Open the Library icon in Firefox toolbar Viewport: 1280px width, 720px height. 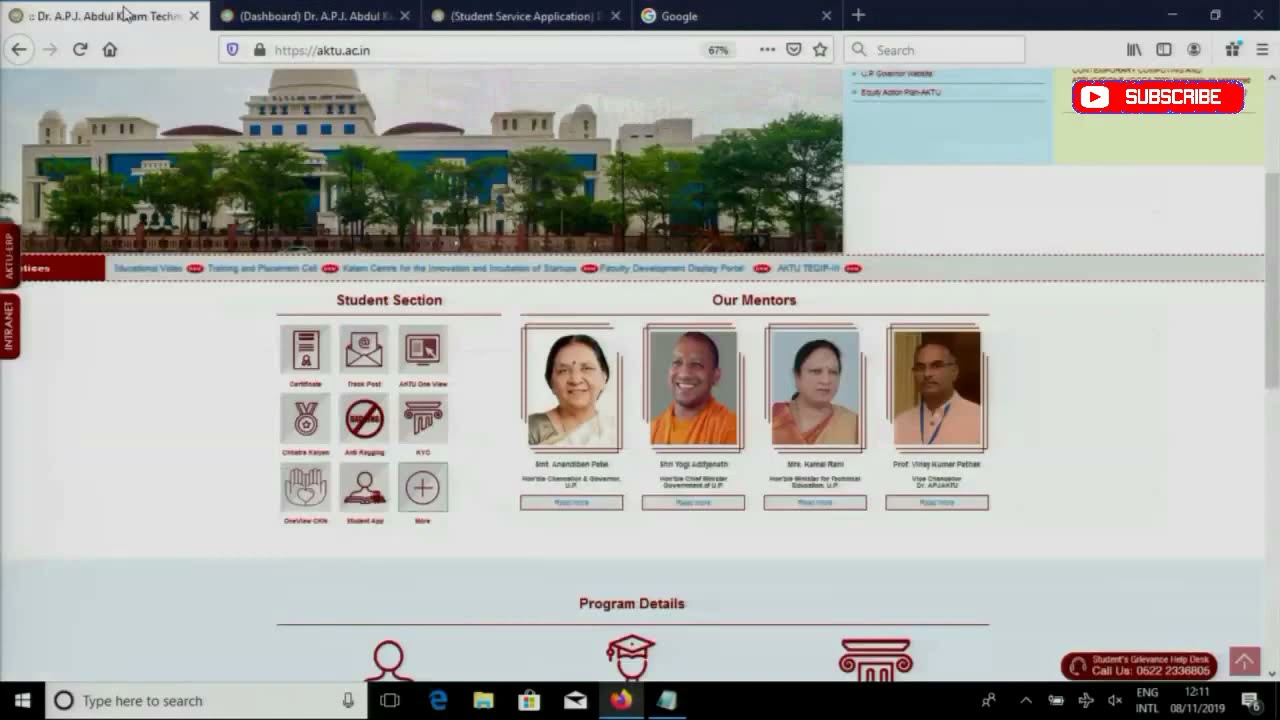1134,49
